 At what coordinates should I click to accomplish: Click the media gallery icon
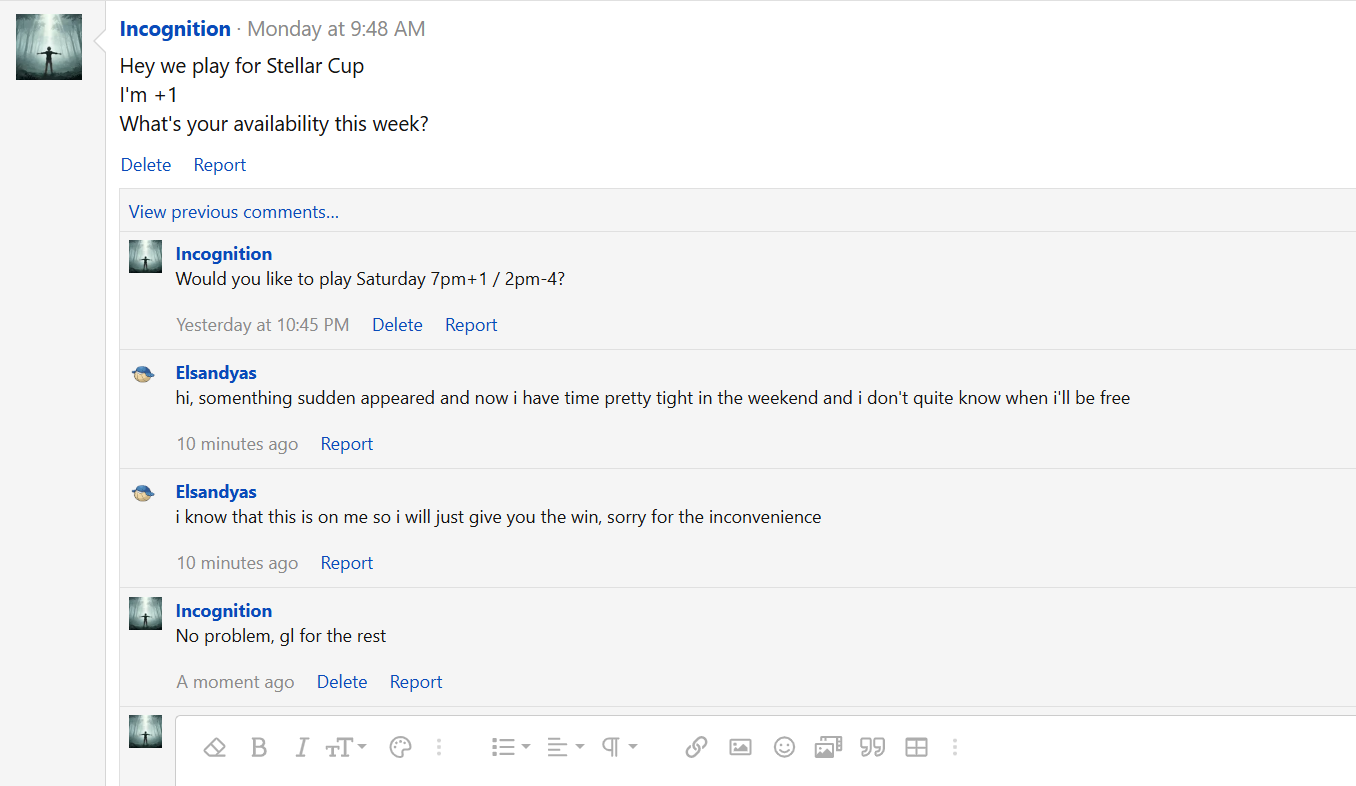(828, 747)
